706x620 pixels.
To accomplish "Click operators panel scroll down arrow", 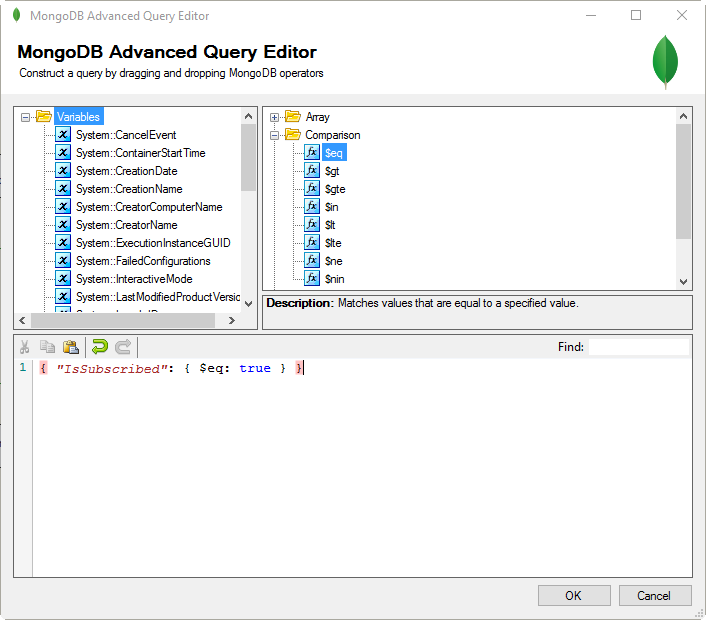I will coord(683,282).
